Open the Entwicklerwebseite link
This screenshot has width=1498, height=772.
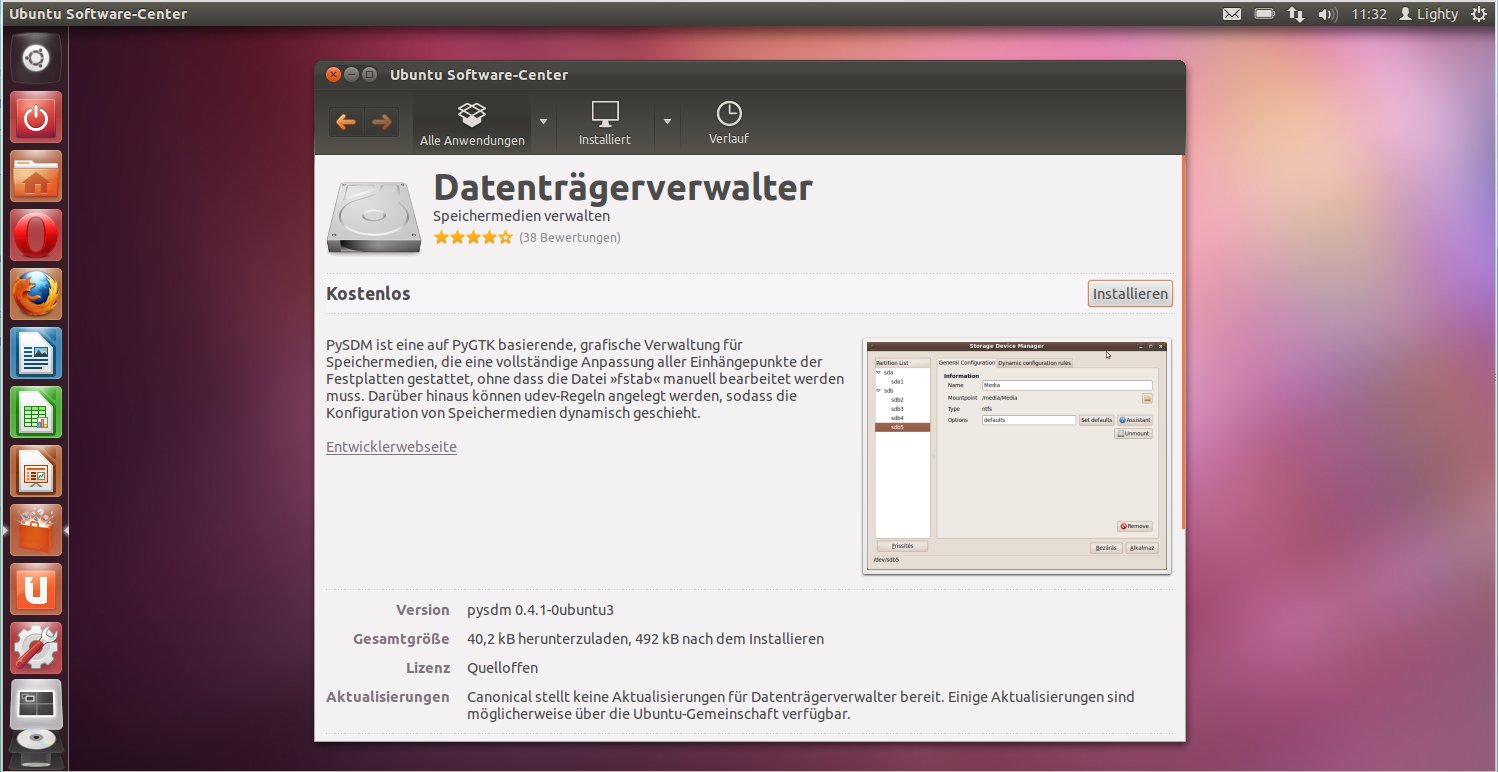tap(391, 447)
